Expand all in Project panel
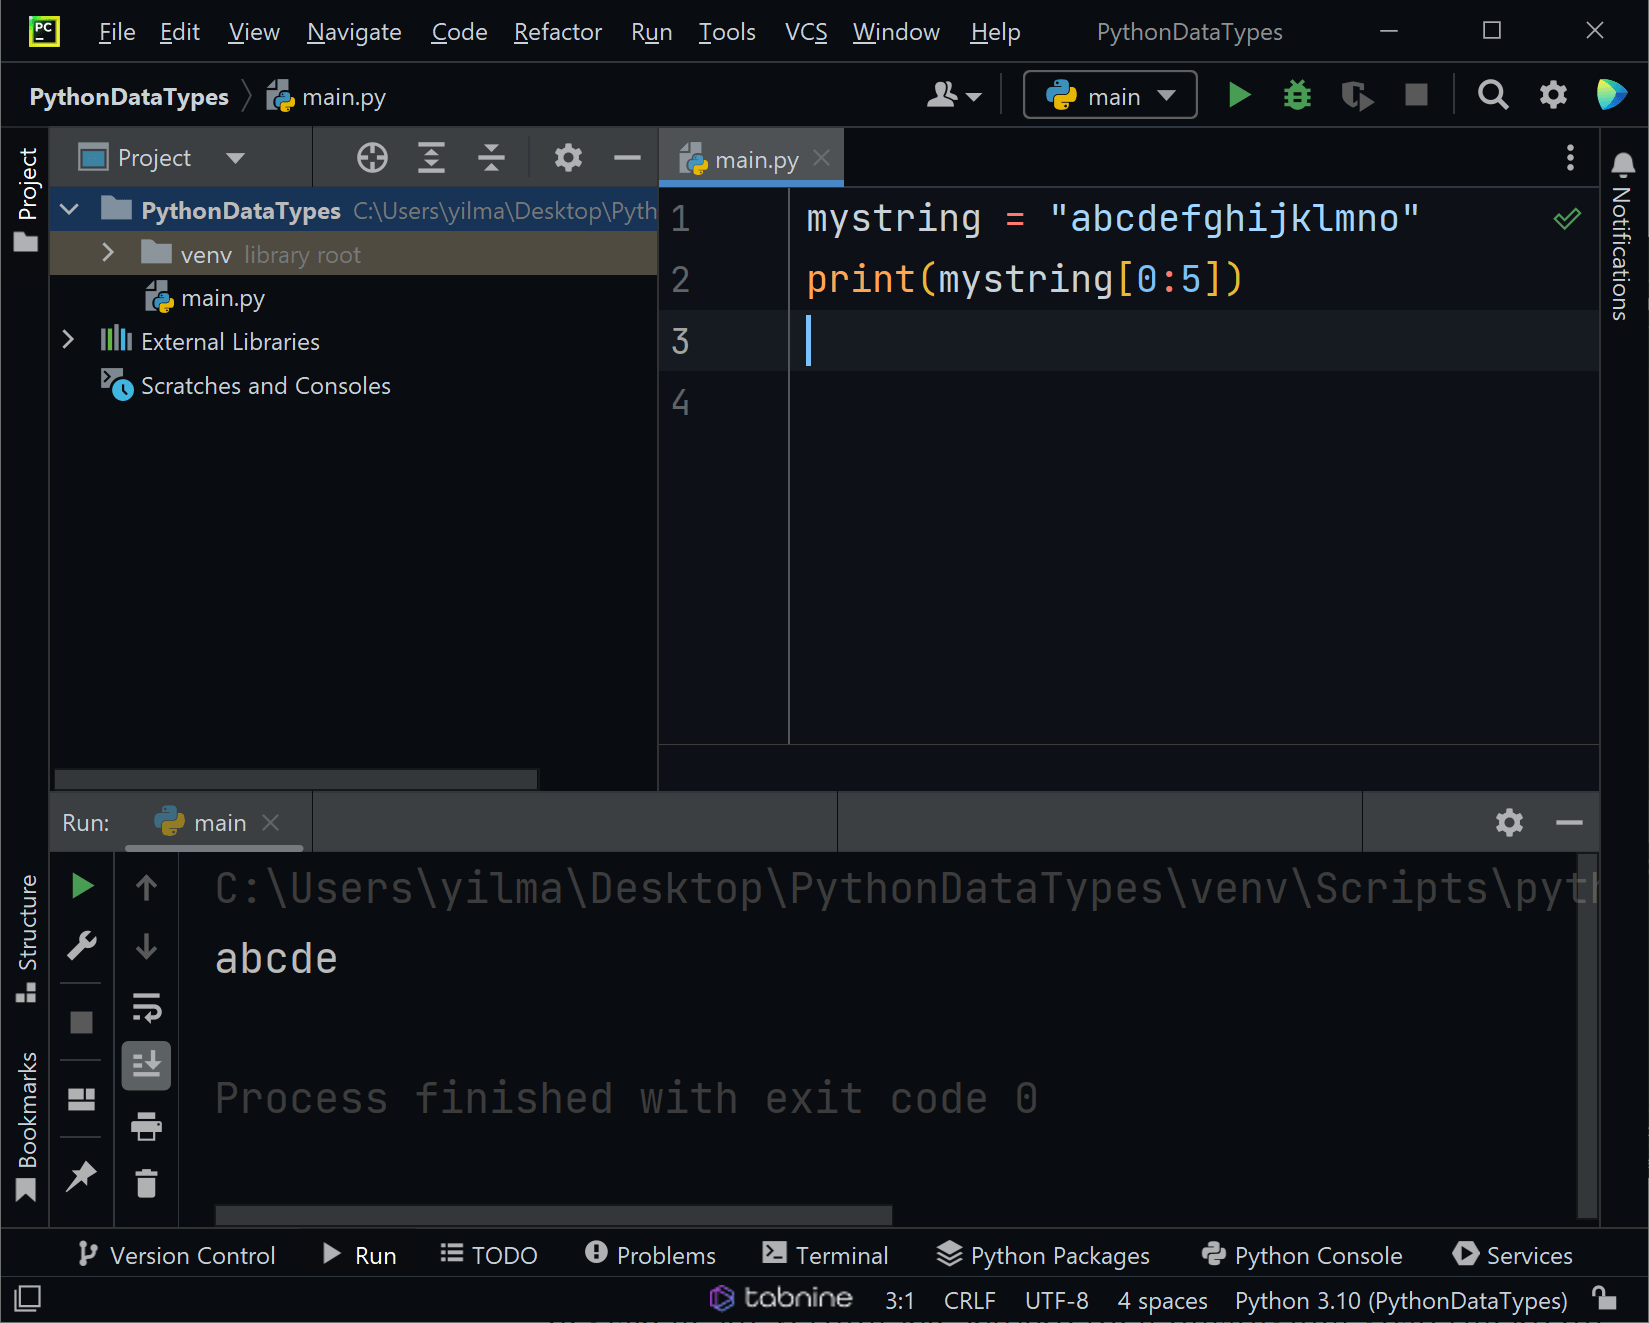 pyautogui.click(x=431, y=157)
